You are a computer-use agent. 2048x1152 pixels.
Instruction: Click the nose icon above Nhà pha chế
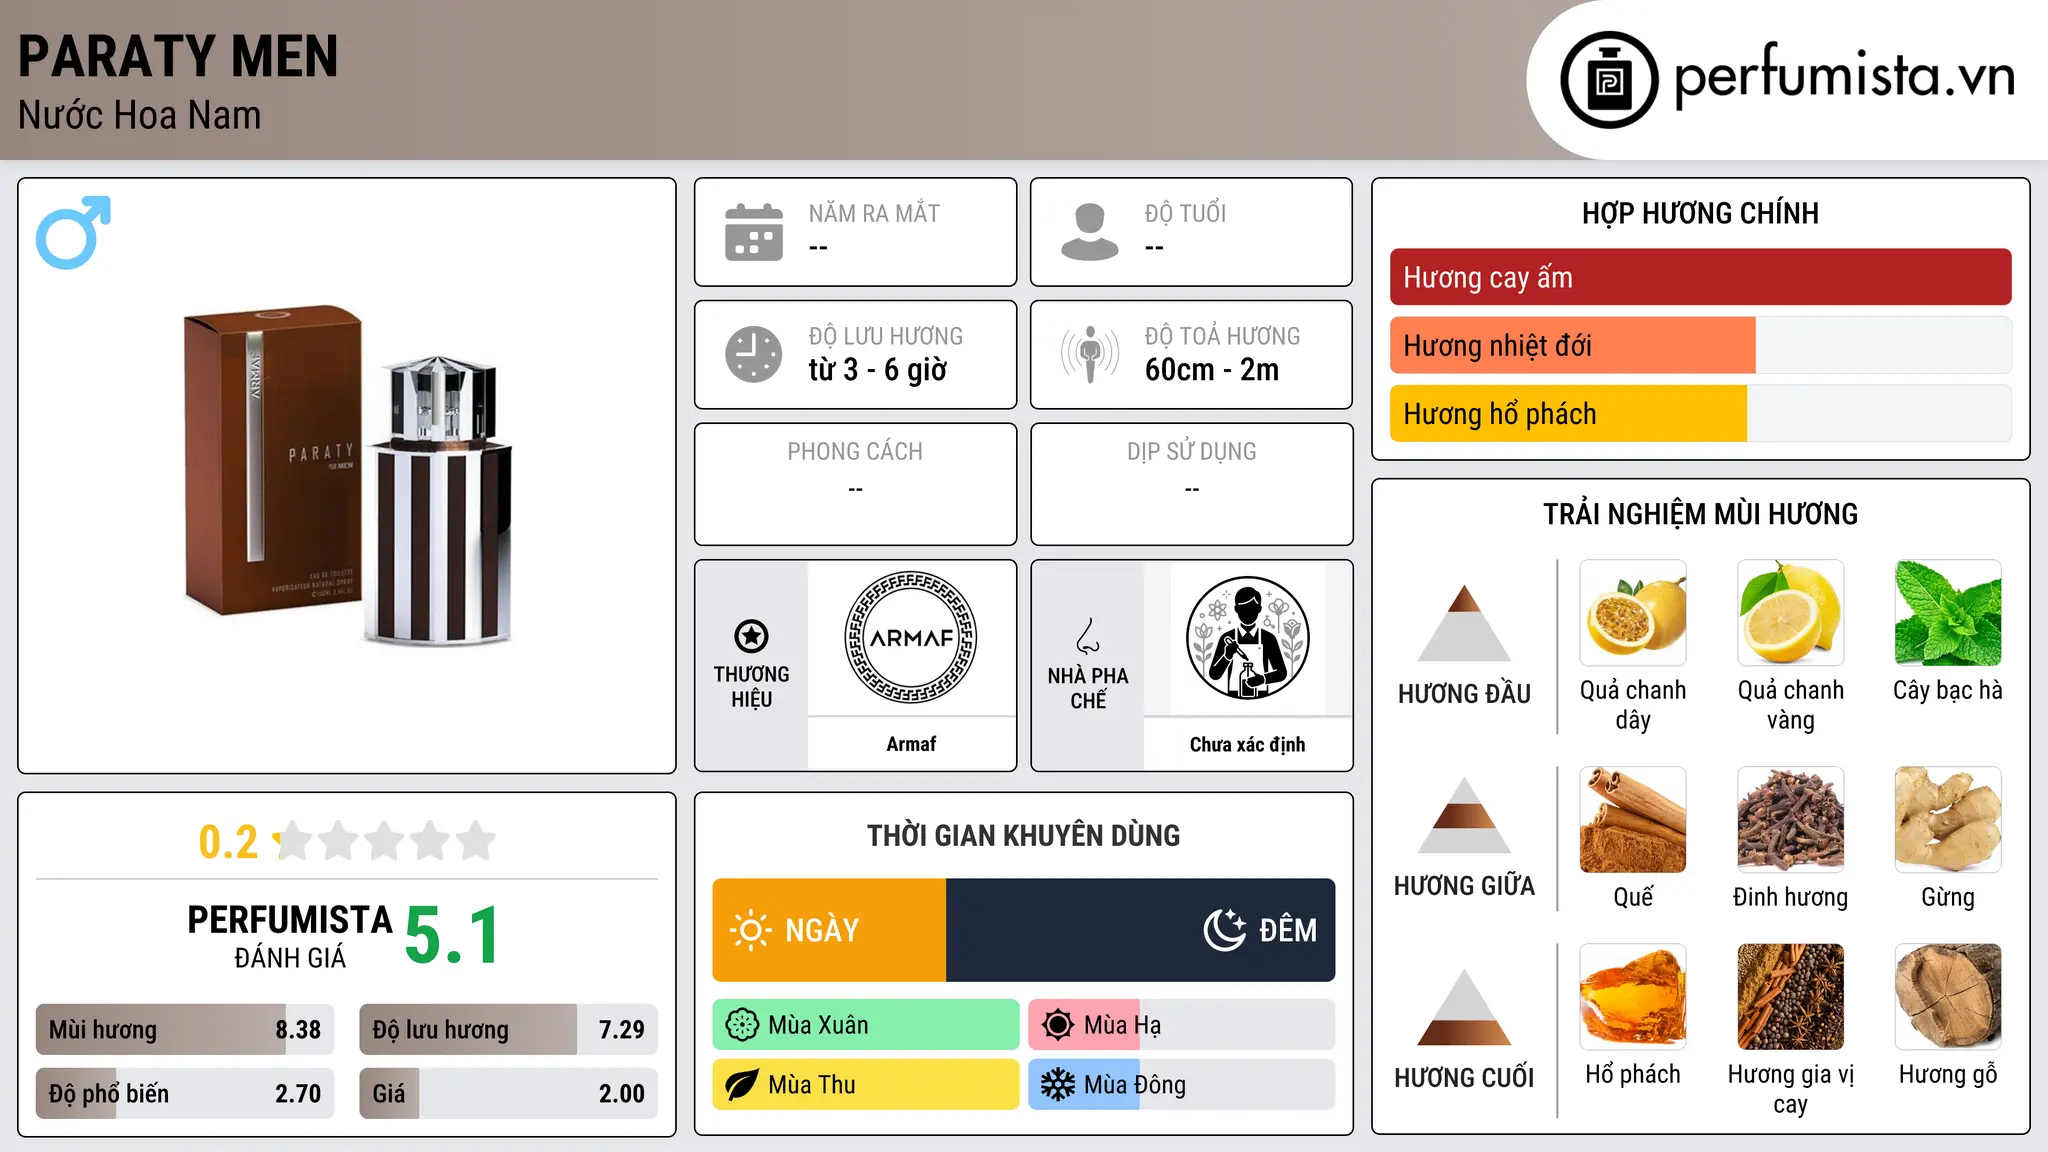(1088, 636)
